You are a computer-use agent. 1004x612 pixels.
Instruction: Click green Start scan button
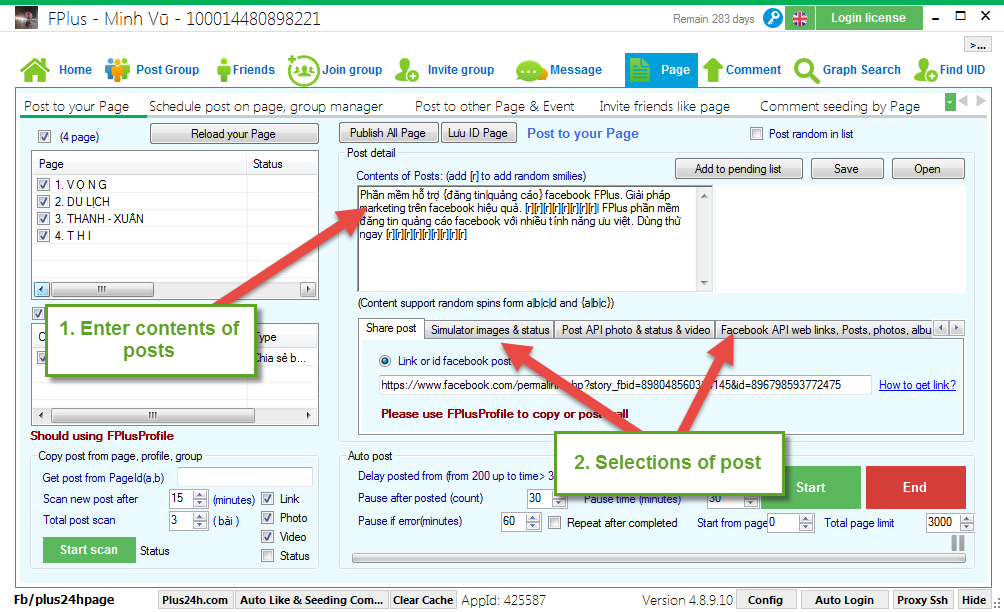[89, 550]
